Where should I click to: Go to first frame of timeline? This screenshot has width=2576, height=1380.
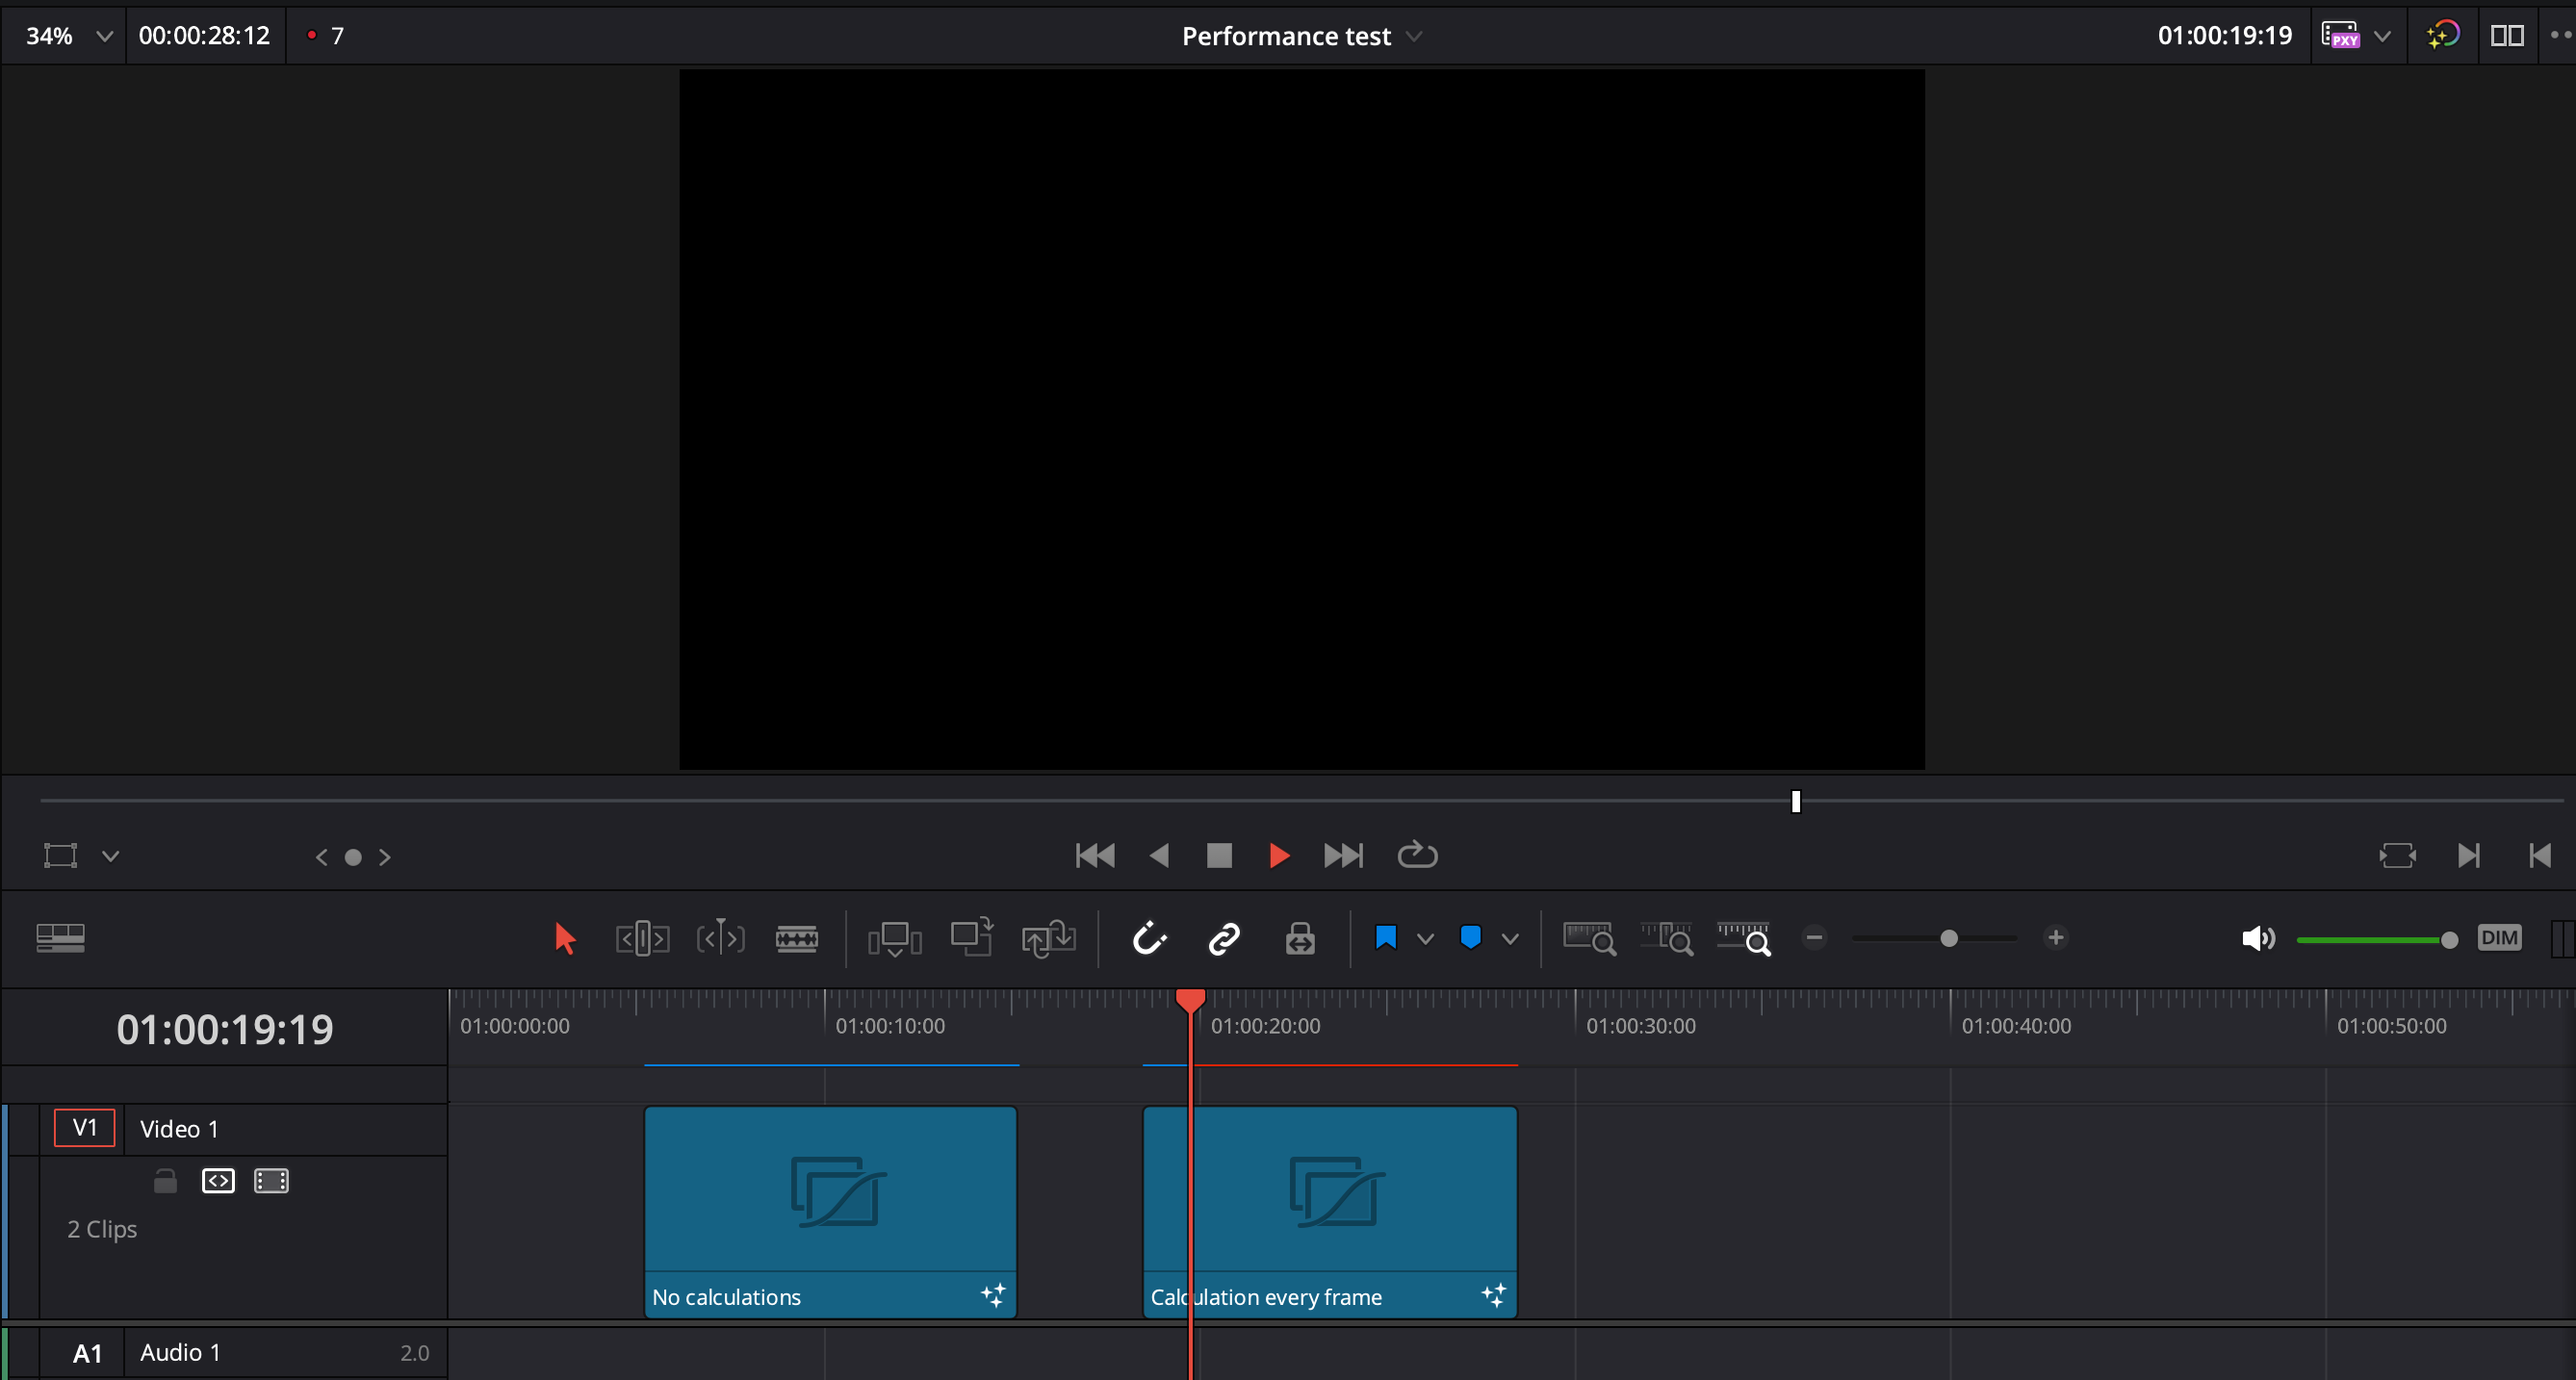(x=1095, y=855)
